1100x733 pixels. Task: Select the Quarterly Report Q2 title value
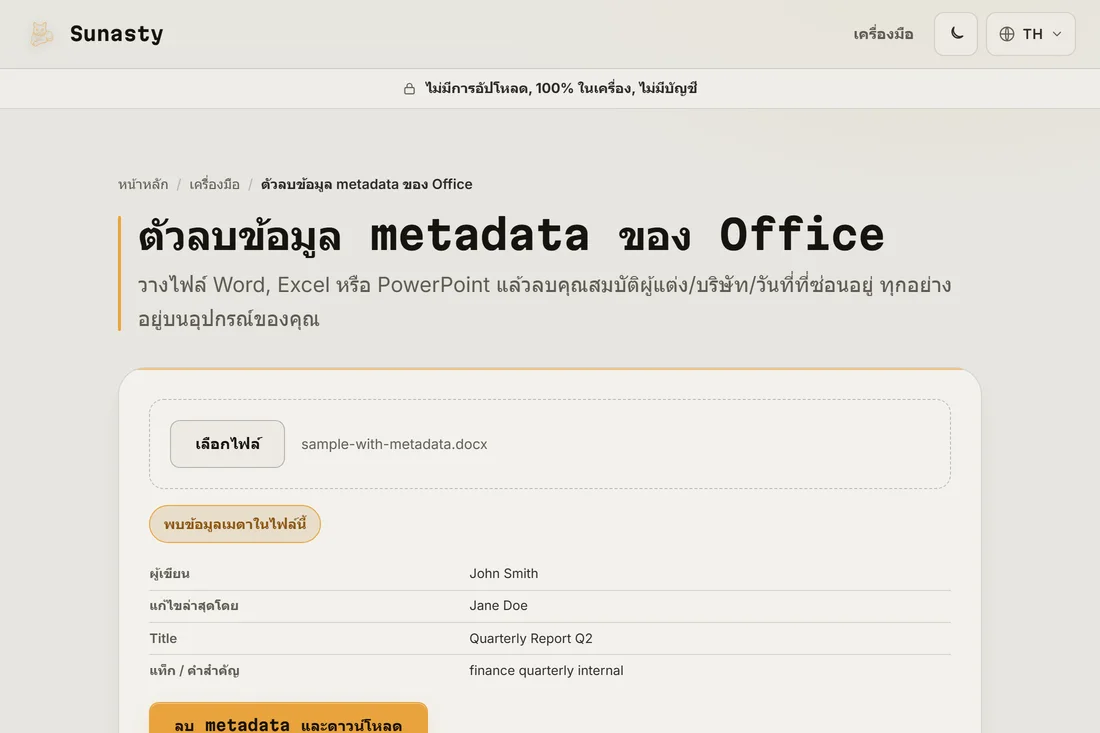[530, 638]
